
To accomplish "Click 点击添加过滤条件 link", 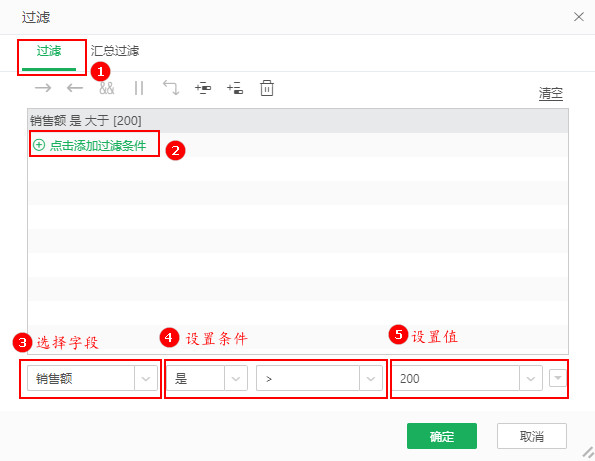I will pos(98,145).
